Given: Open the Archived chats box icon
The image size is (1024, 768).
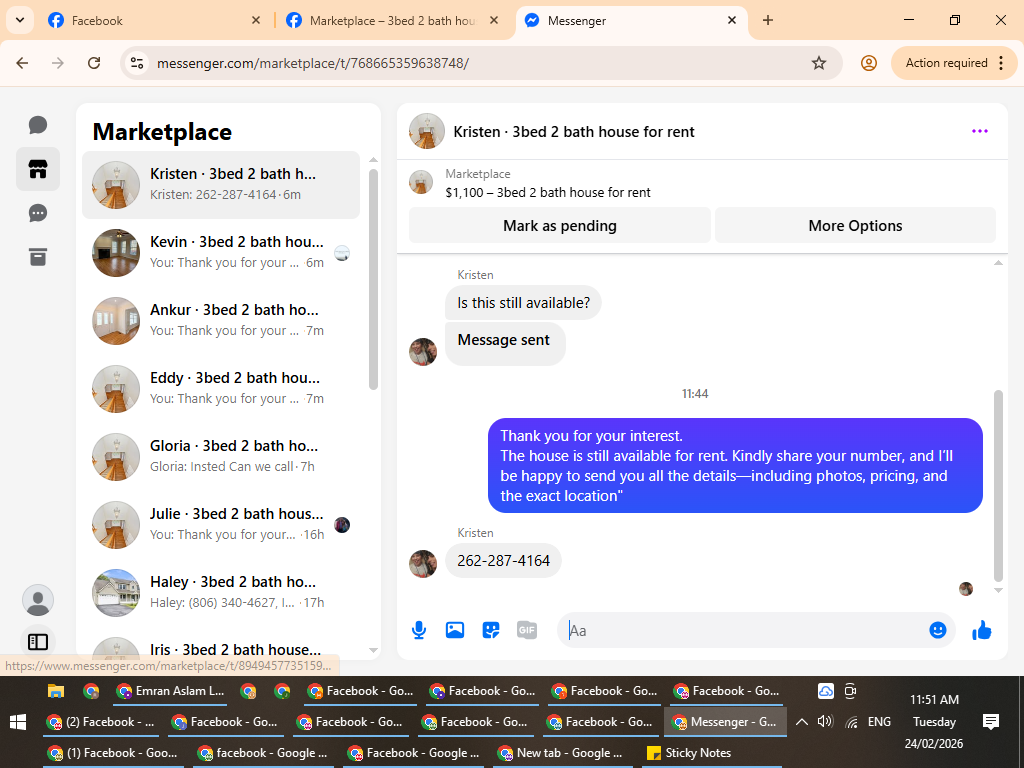Looking at the screenshot, I should [38, 257].
